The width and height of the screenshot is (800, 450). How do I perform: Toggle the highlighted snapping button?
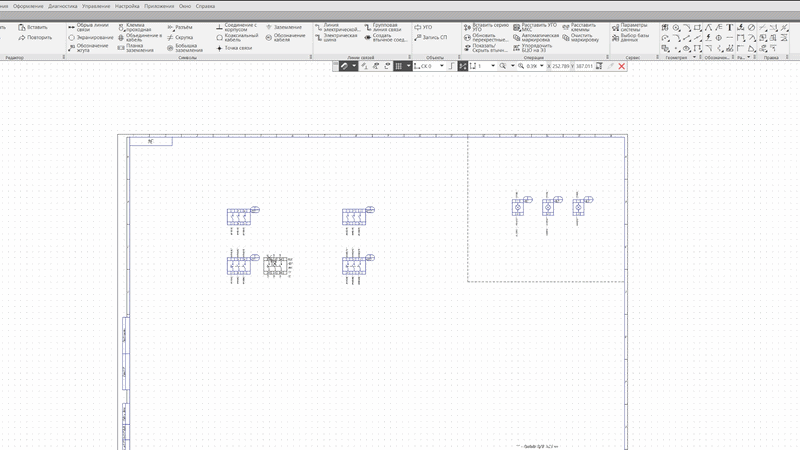tap(463, 66)
